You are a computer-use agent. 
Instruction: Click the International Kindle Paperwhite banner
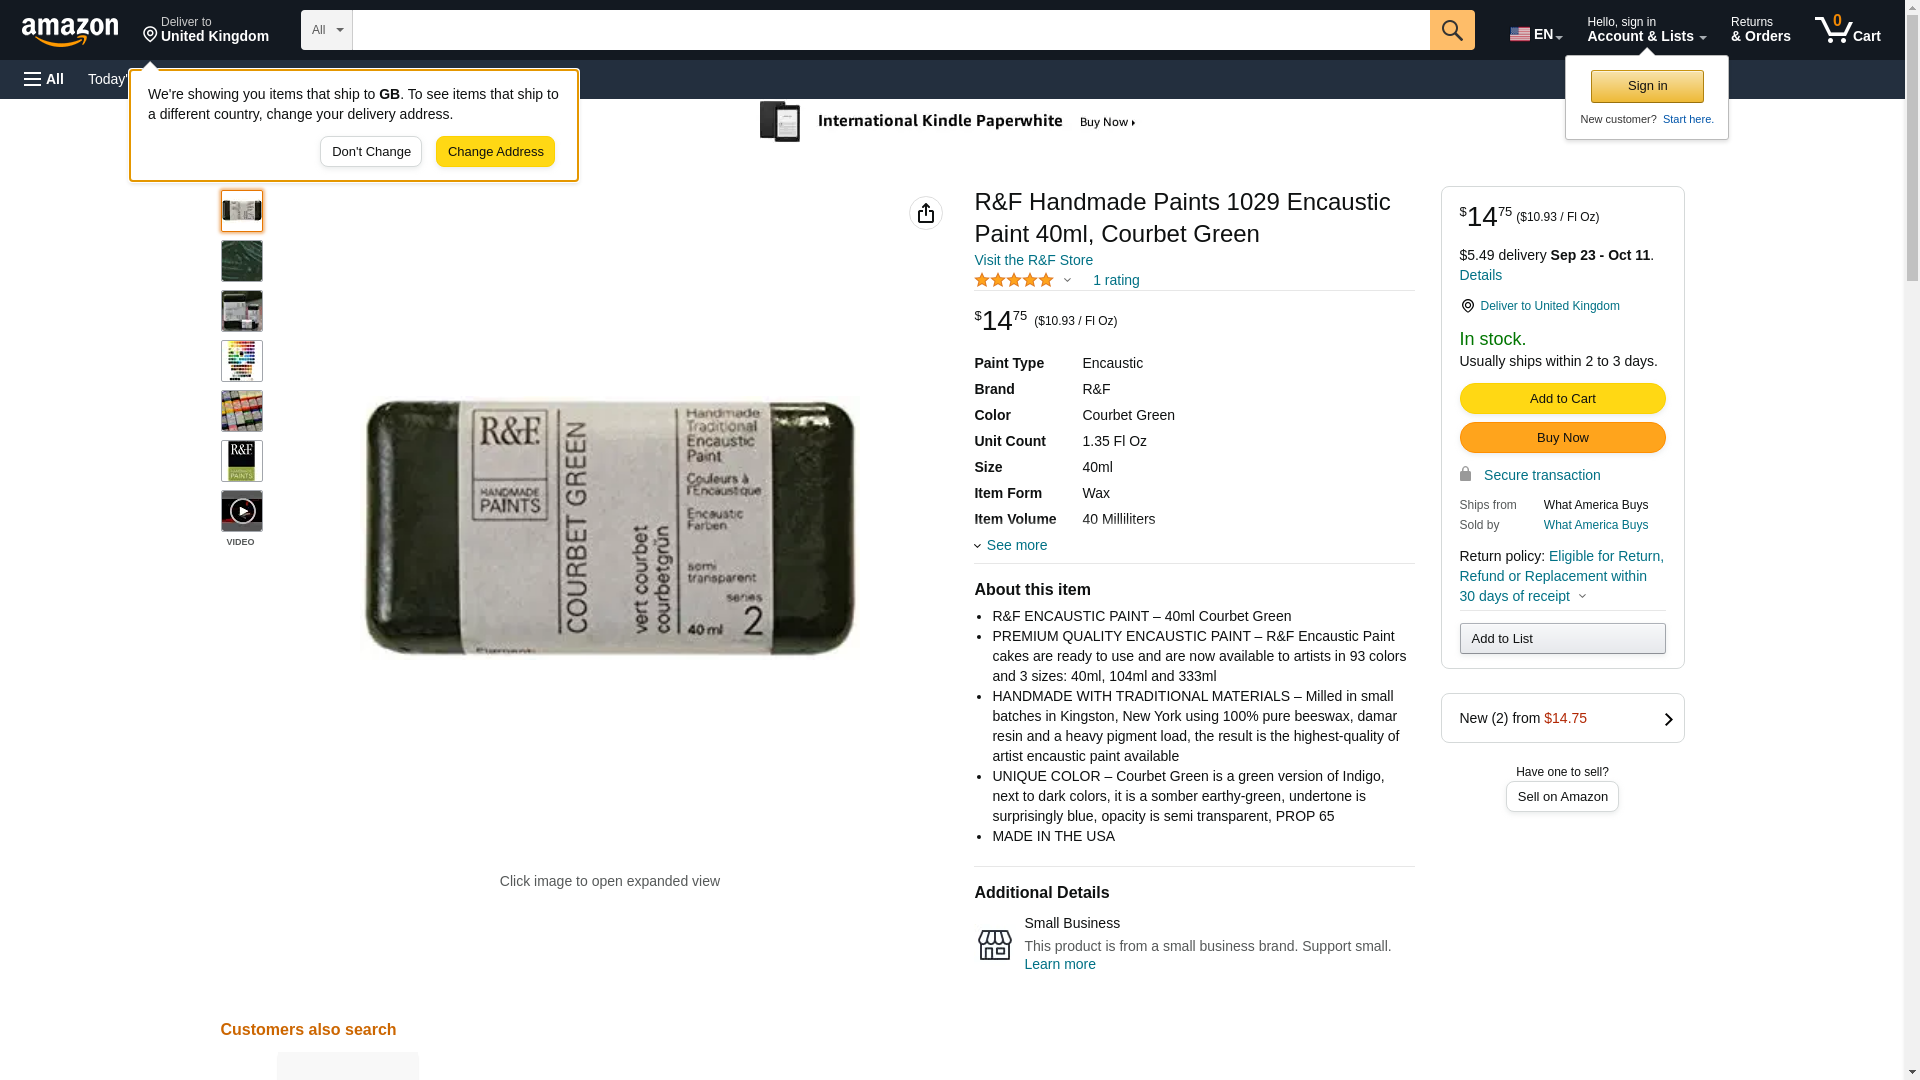point(949,122)
